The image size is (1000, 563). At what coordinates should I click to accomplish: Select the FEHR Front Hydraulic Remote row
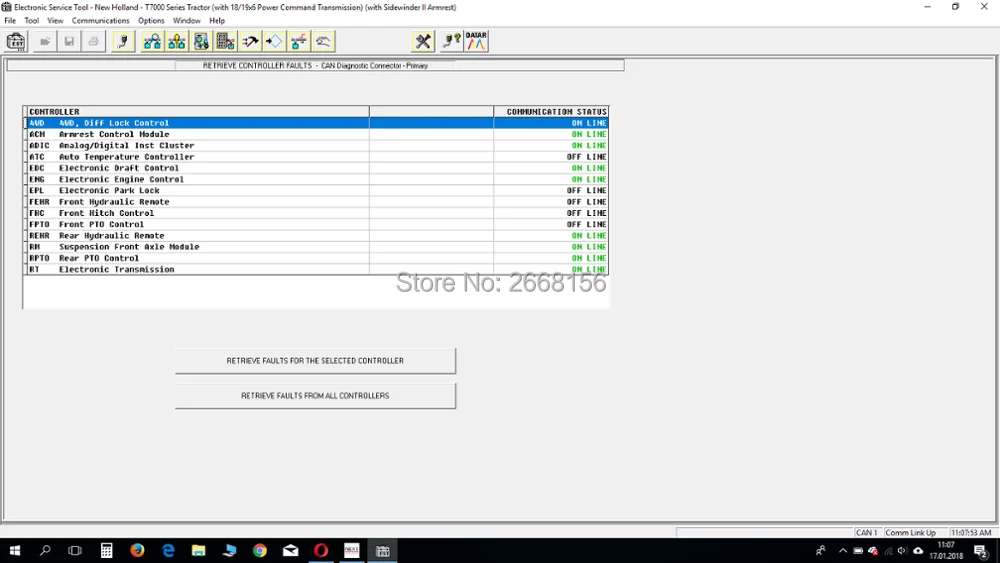click(316, 202)
